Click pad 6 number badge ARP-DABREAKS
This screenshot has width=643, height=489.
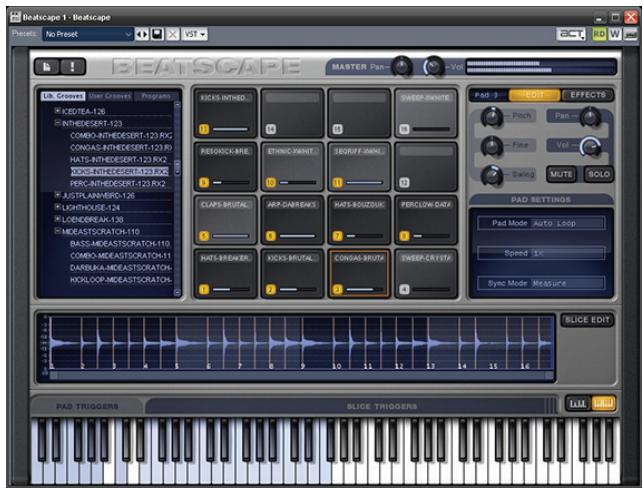pyautogui.click(x=271, y=236)
